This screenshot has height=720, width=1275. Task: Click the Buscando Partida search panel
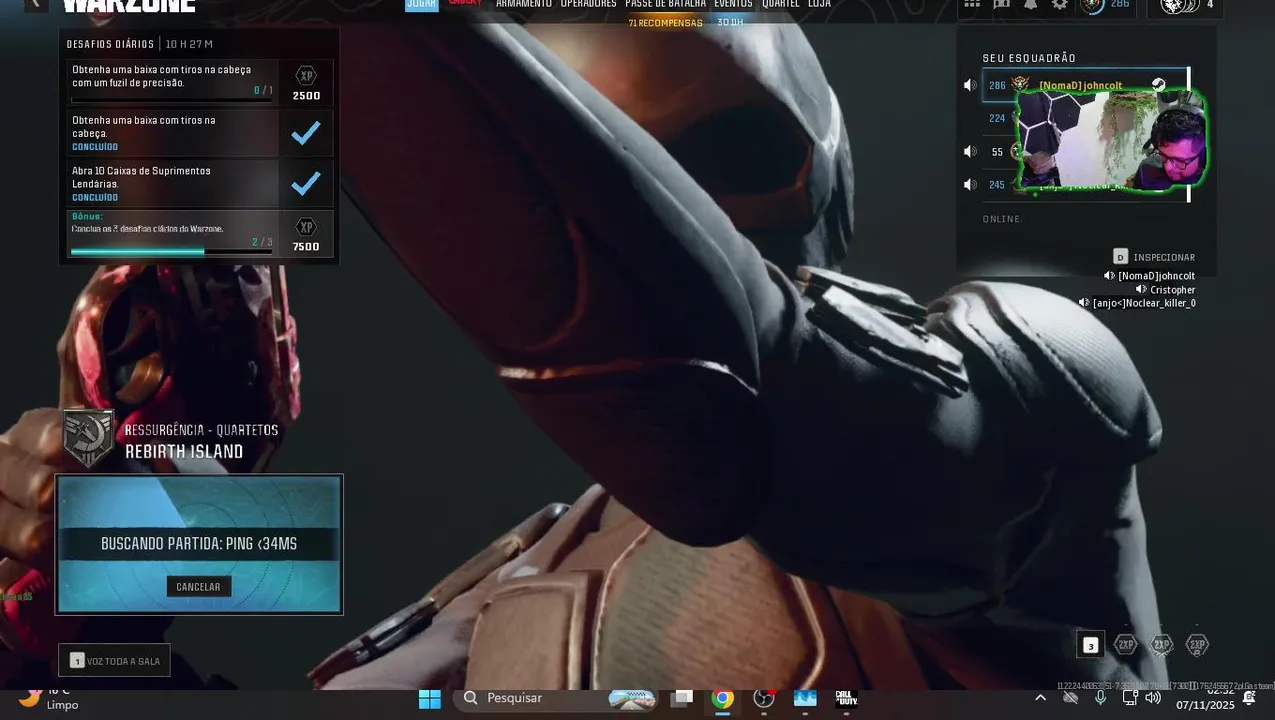point(199,544)
